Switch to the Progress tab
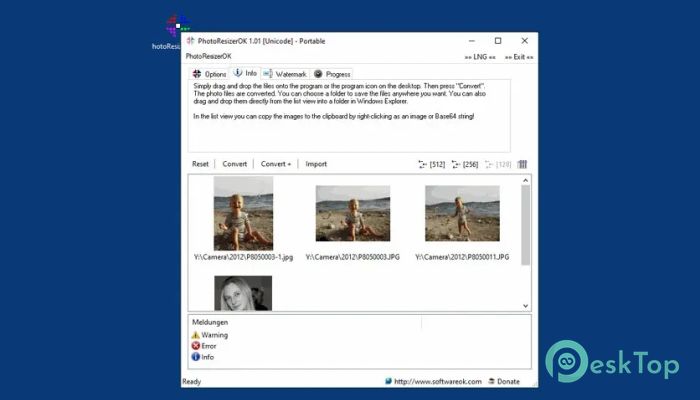The image size is (700, 400). coord(332,74)
